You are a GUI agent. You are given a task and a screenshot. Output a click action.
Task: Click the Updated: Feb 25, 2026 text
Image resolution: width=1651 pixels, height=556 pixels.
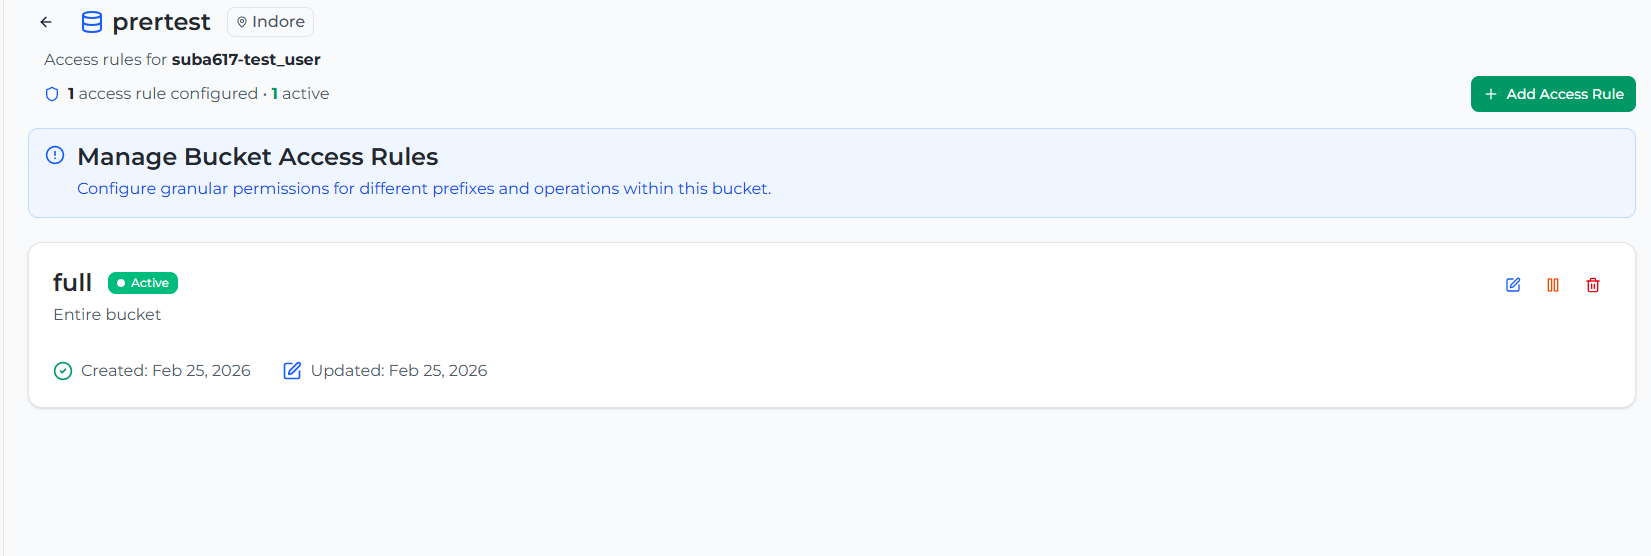click(x=399, y=371)
